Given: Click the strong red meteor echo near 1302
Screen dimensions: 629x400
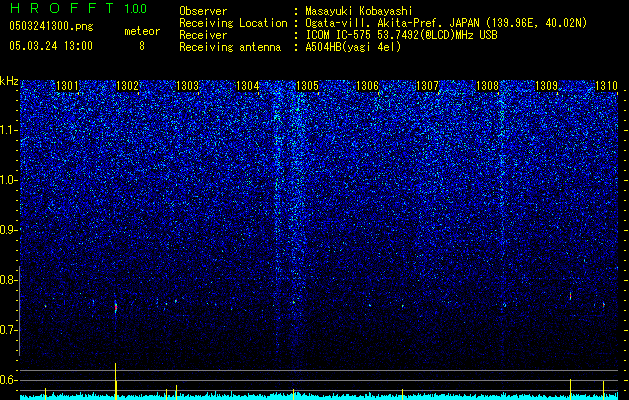Looking at the screenshot, I should pos(116,307).
